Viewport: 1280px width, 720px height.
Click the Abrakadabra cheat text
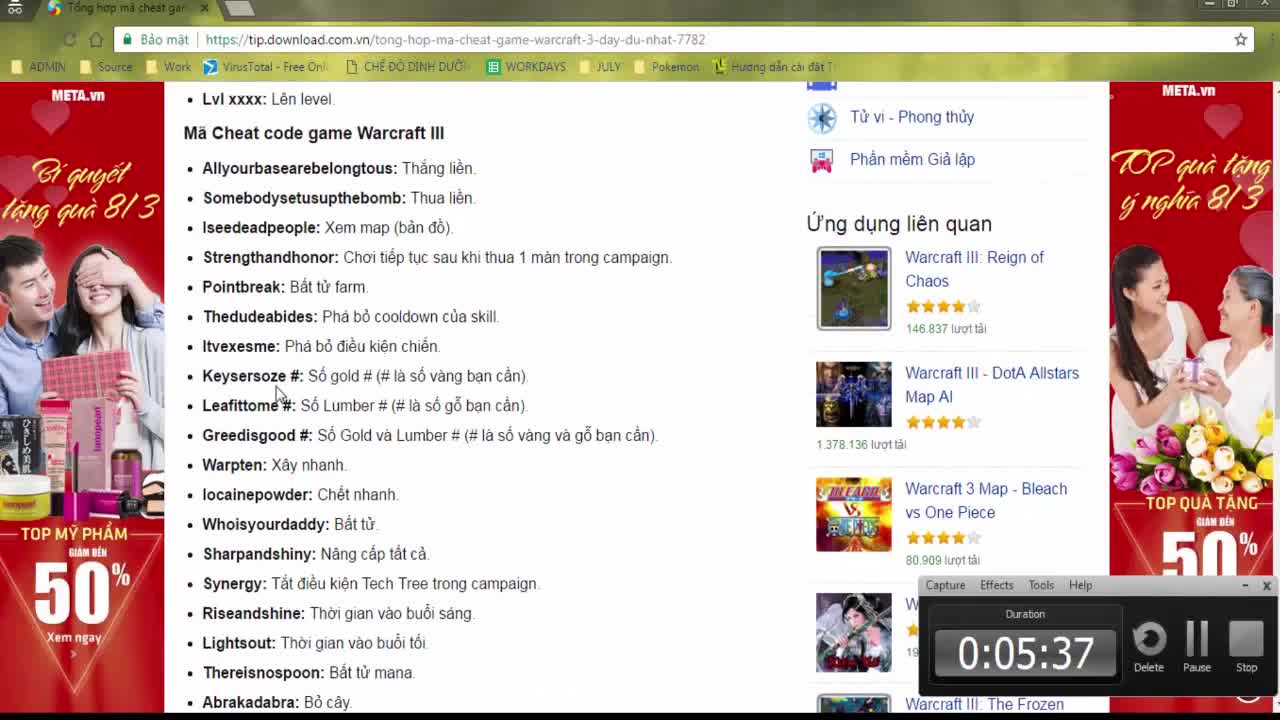[251, 703]
